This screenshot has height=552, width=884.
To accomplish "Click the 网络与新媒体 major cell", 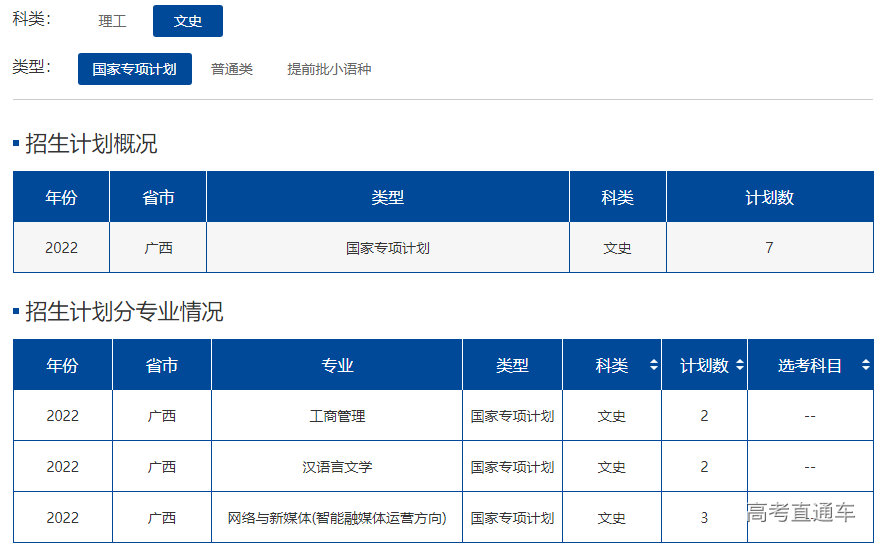I will (337, 518).
